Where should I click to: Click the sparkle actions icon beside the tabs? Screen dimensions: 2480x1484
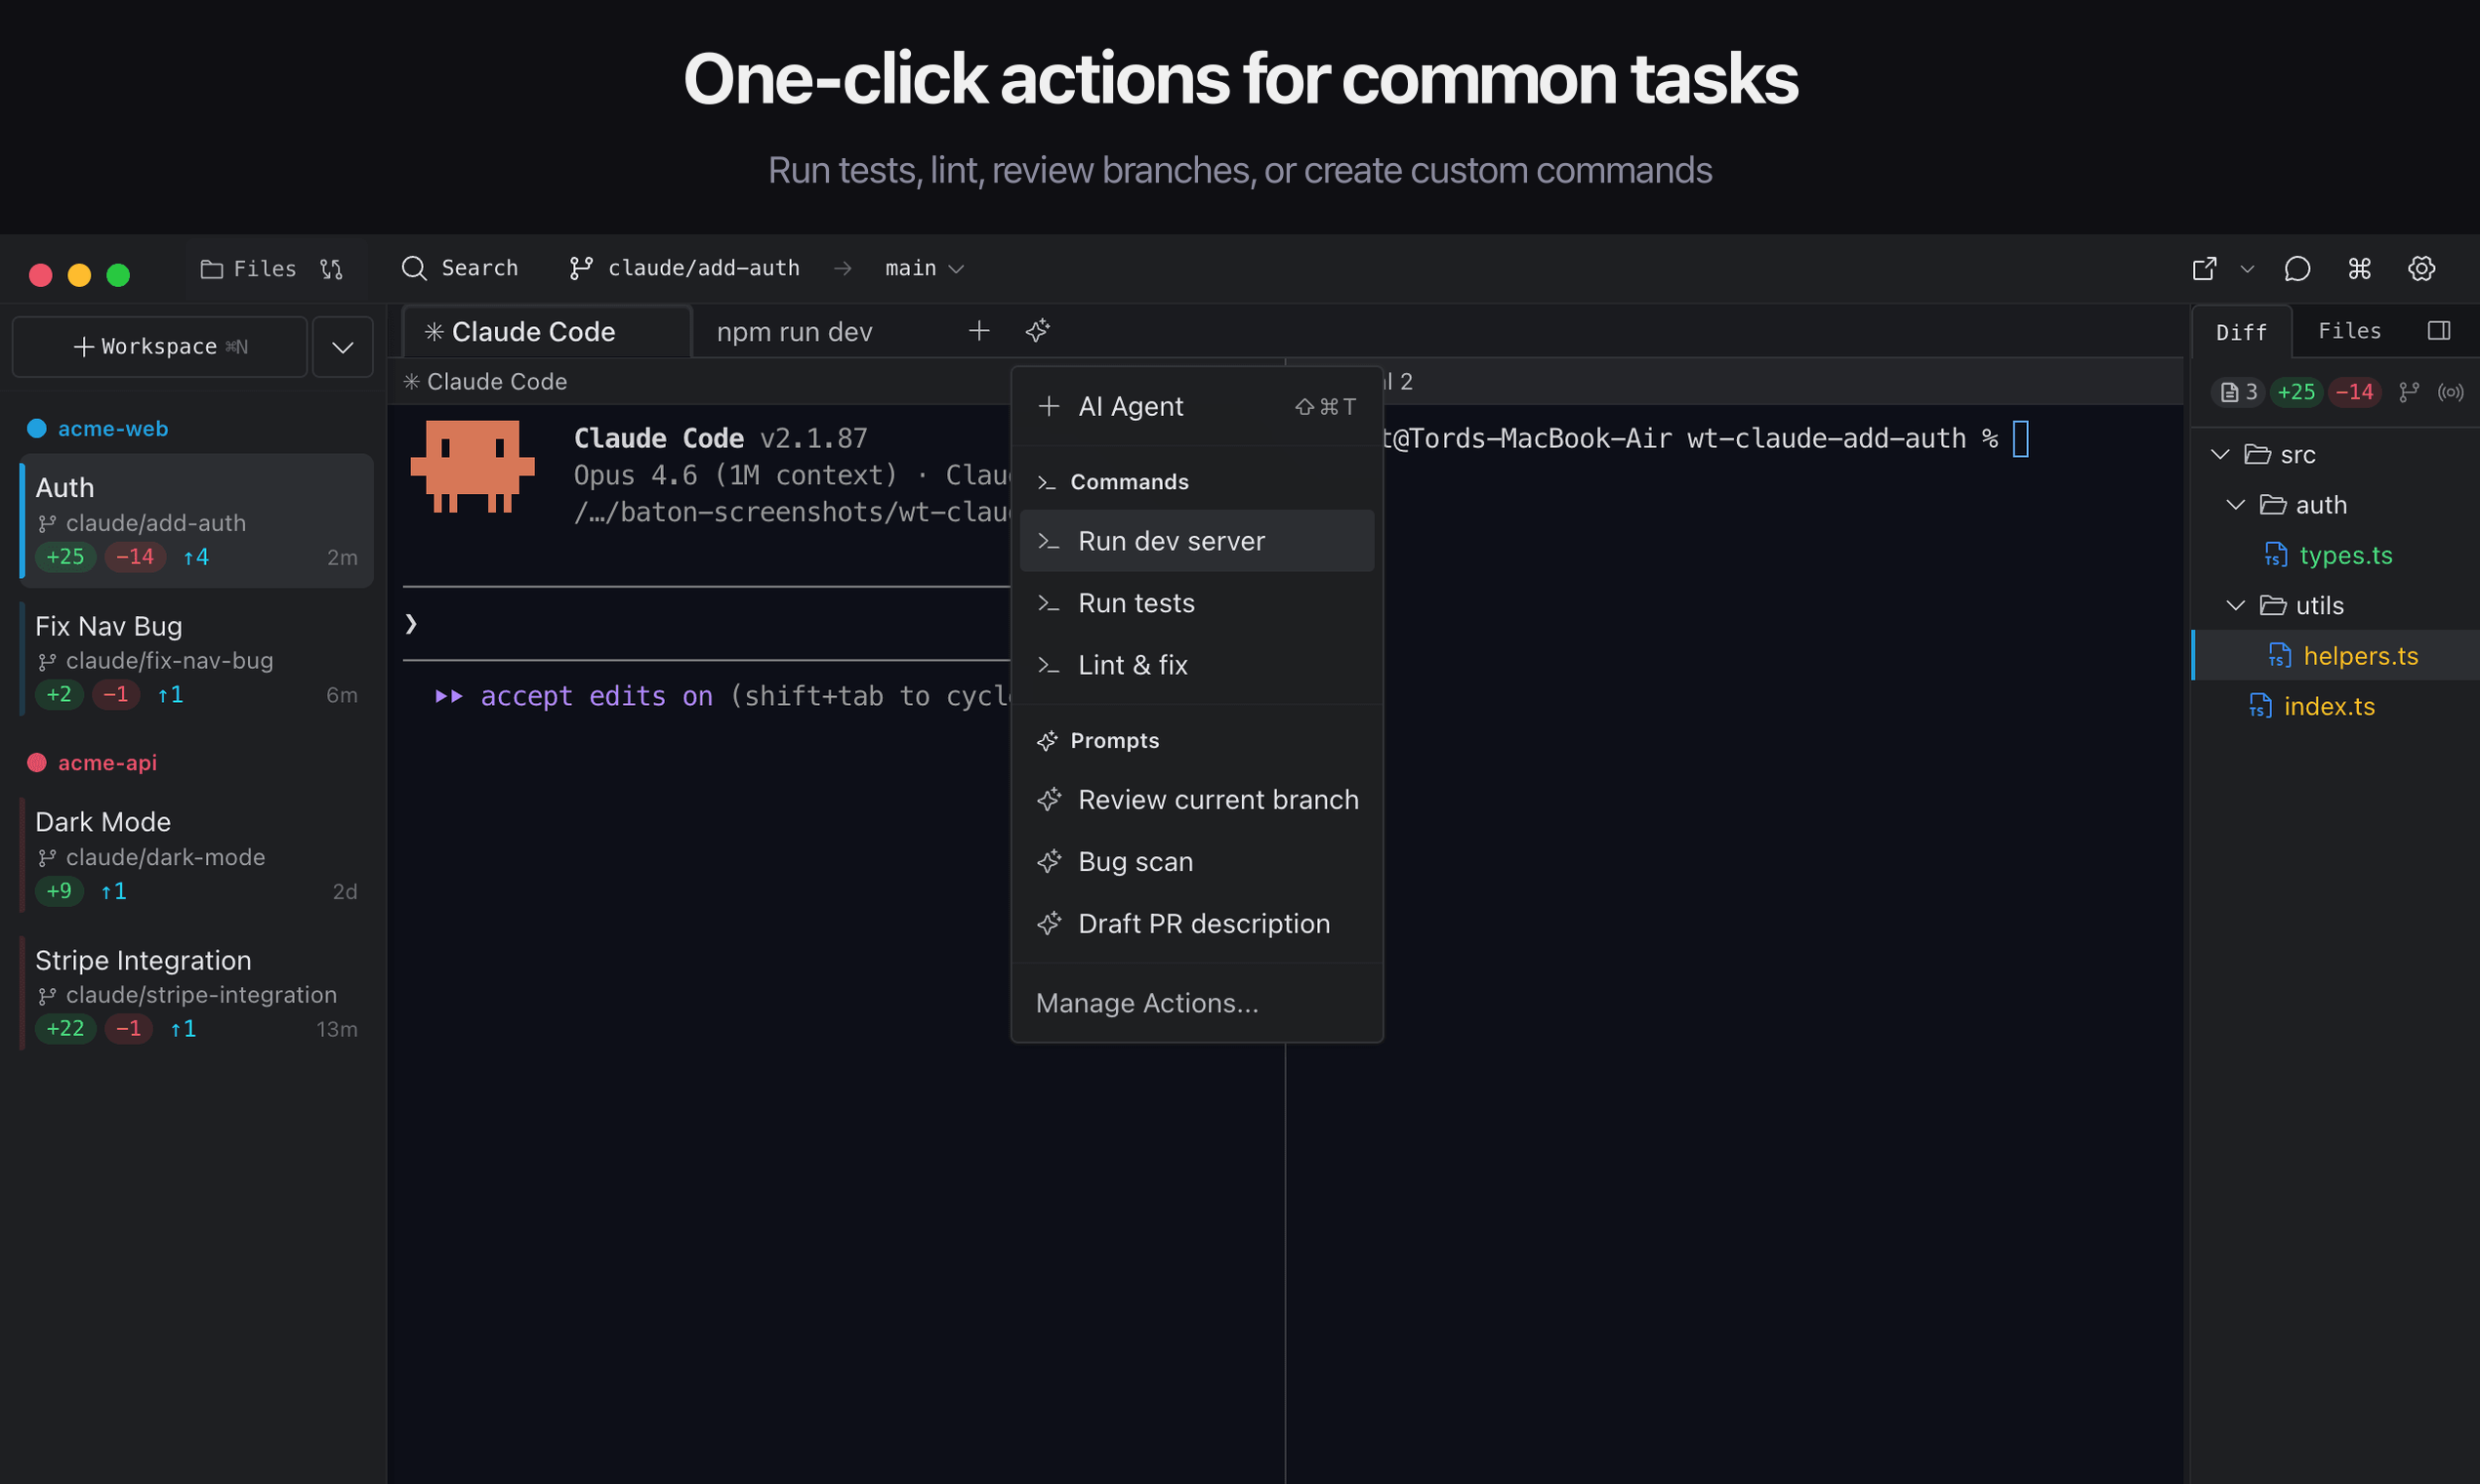click(x=1037, y=330)
